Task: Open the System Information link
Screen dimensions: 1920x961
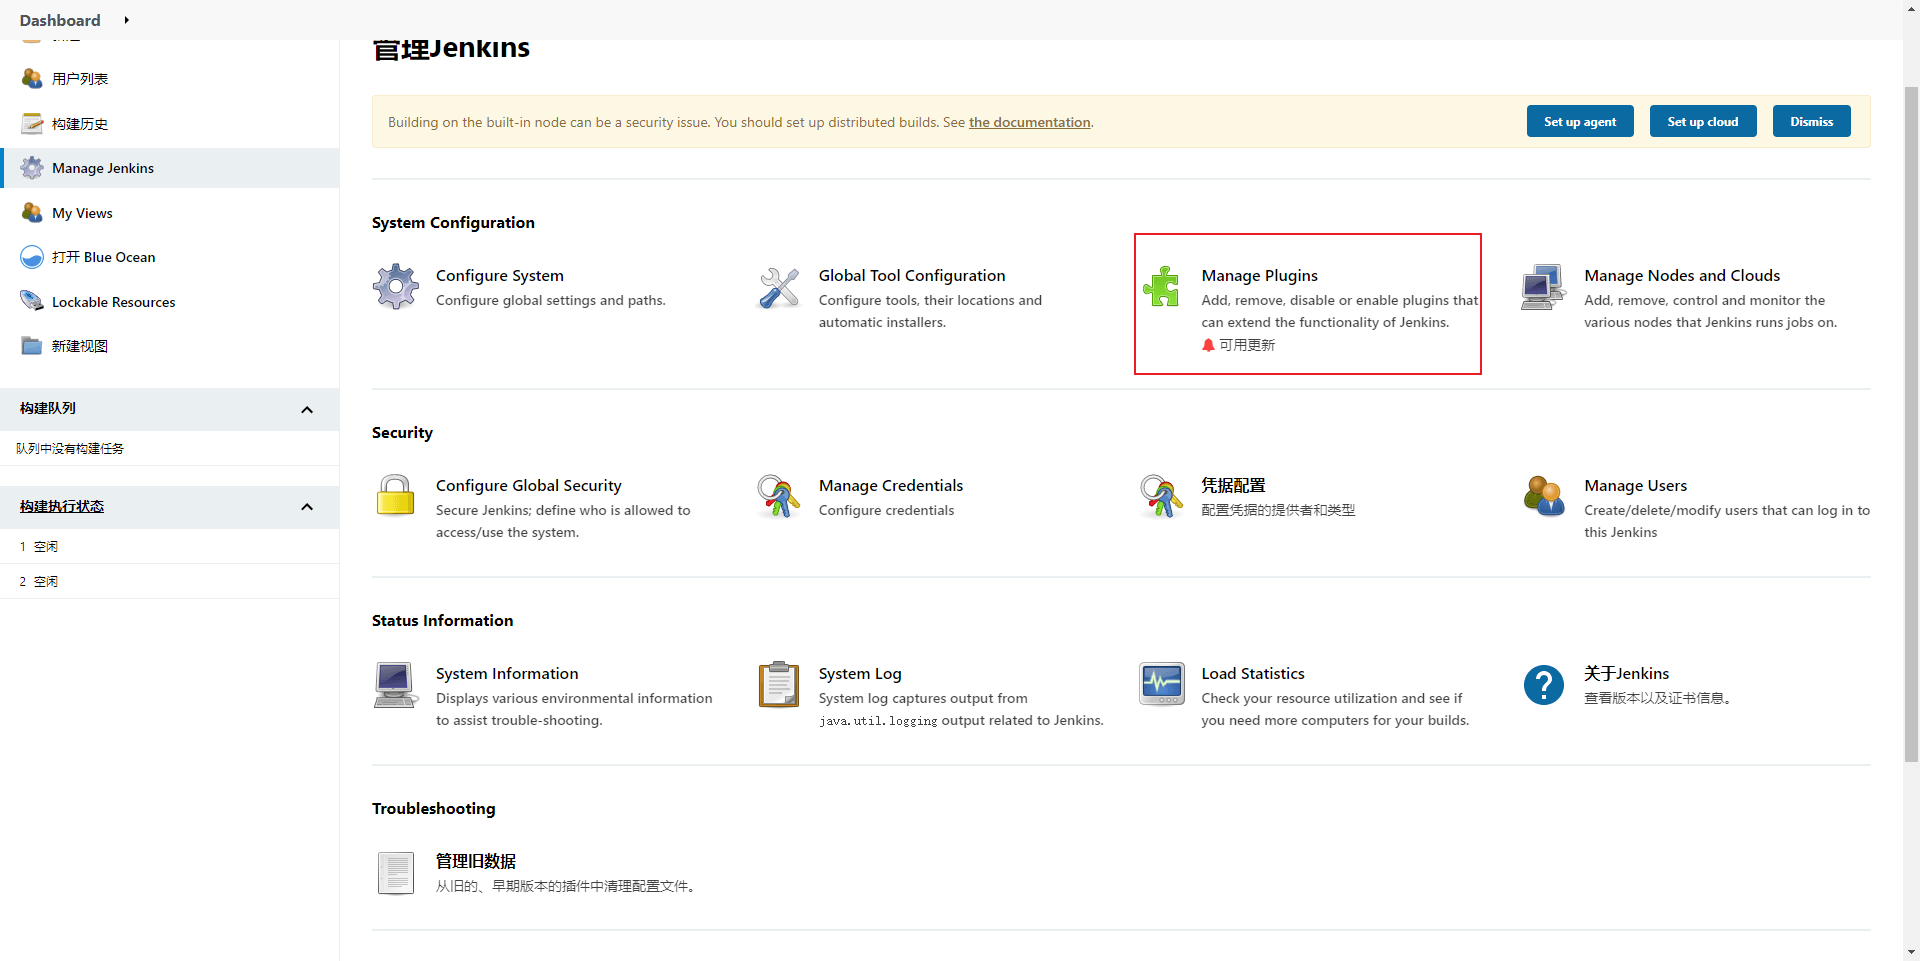Action: (x=507, y=673)
